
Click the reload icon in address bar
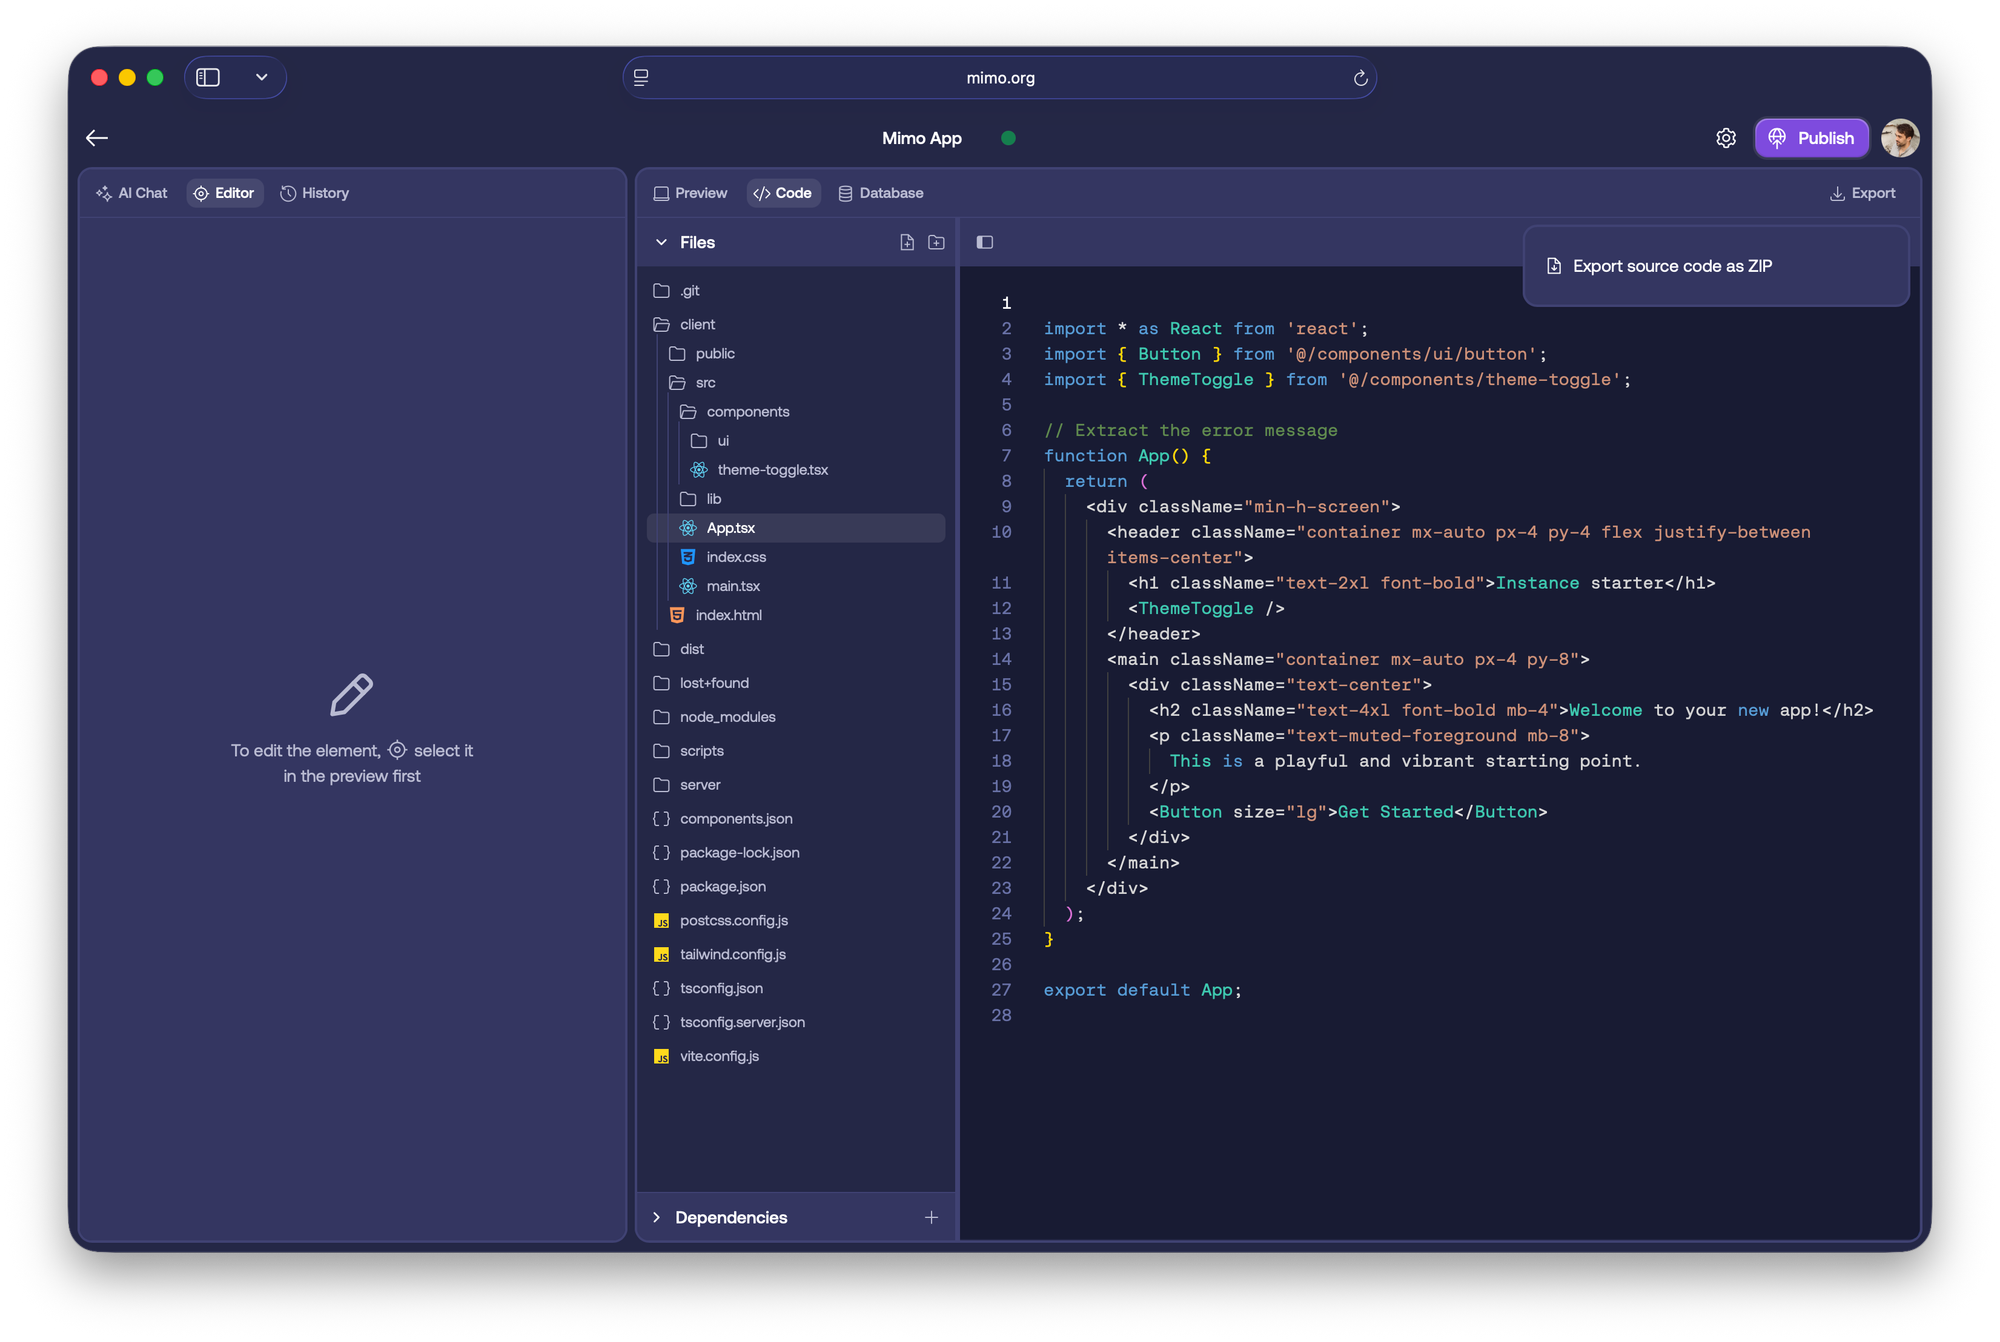coord(1360,78)
